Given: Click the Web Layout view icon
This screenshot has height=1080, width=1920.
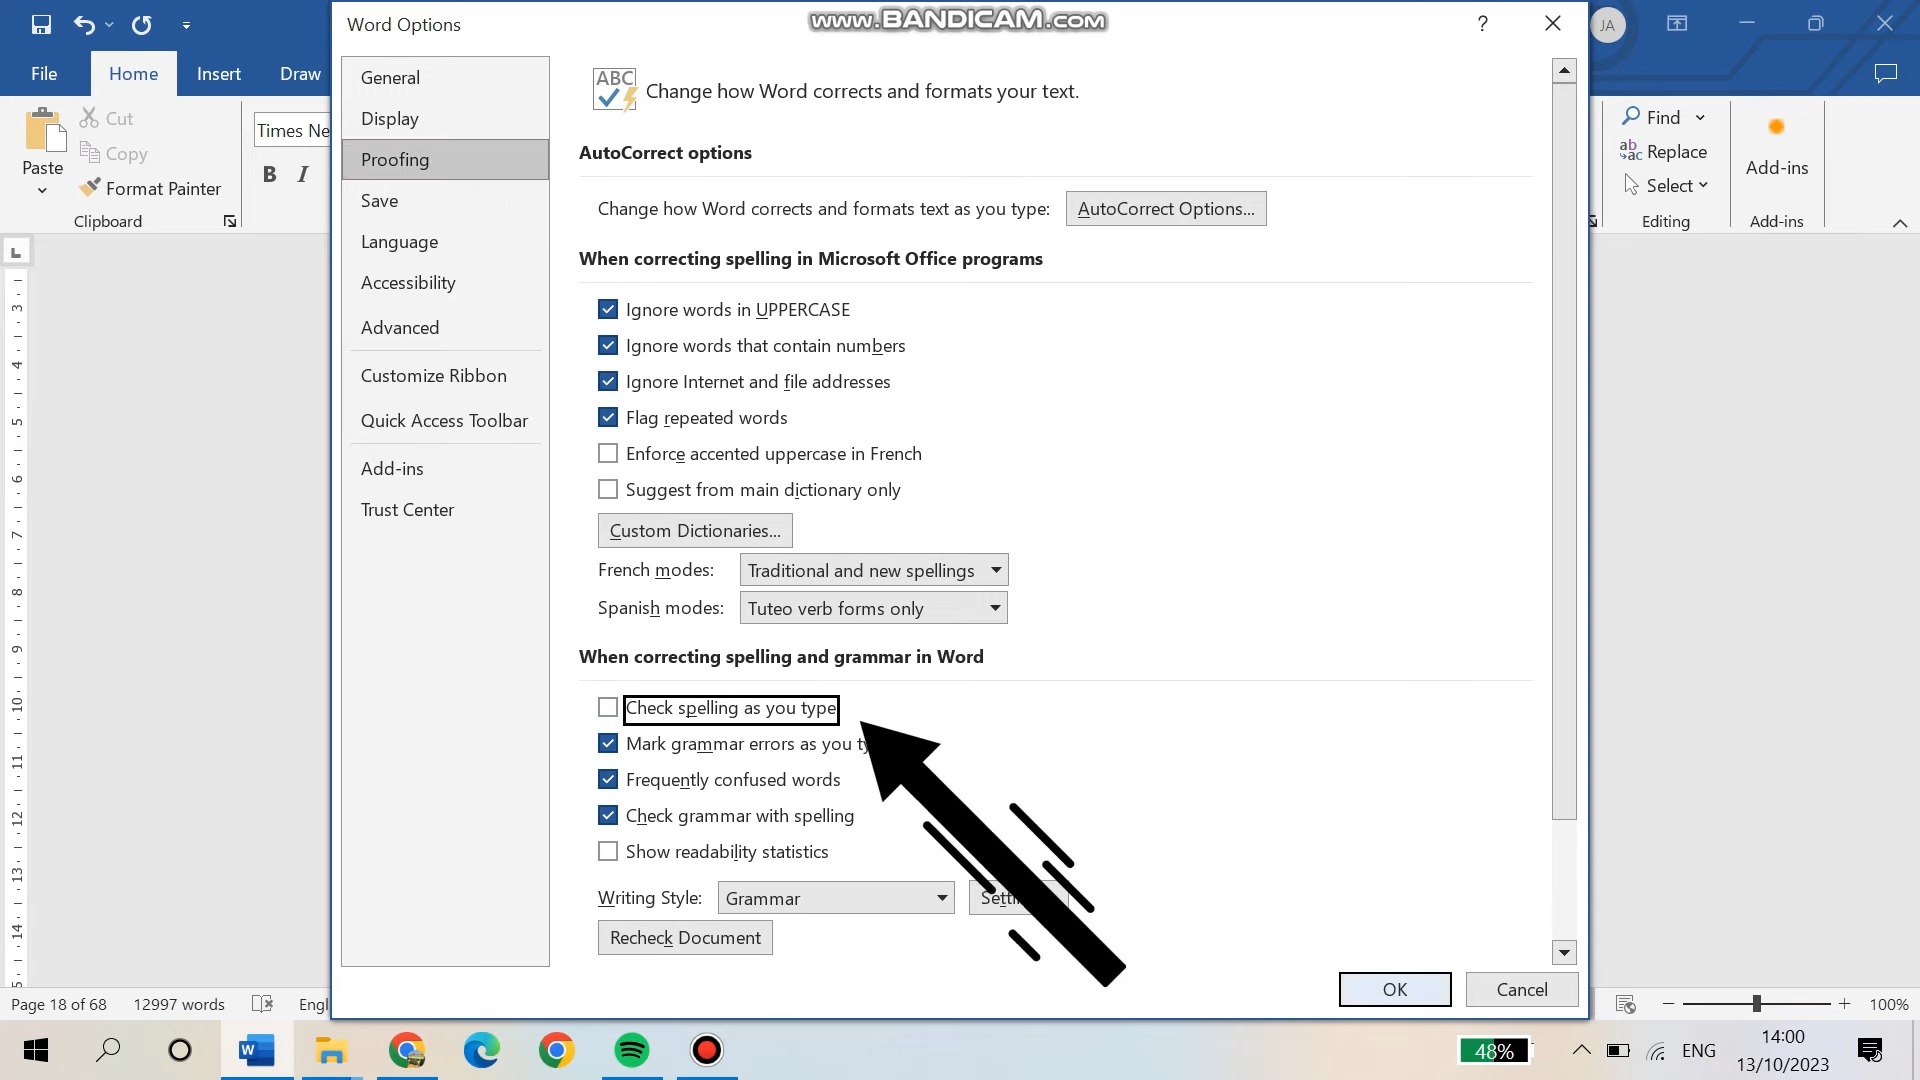Looking at the screenshot, I should tap(1626, 1004).
